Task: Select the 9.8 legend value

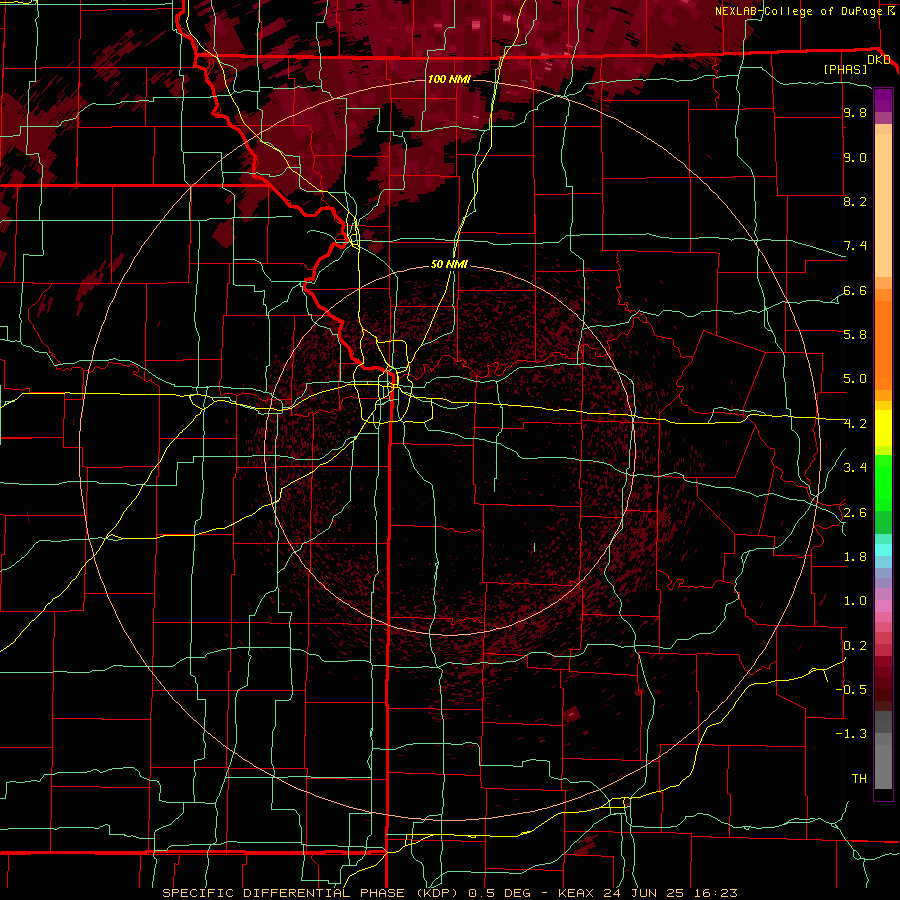Action: click(855, 113)
